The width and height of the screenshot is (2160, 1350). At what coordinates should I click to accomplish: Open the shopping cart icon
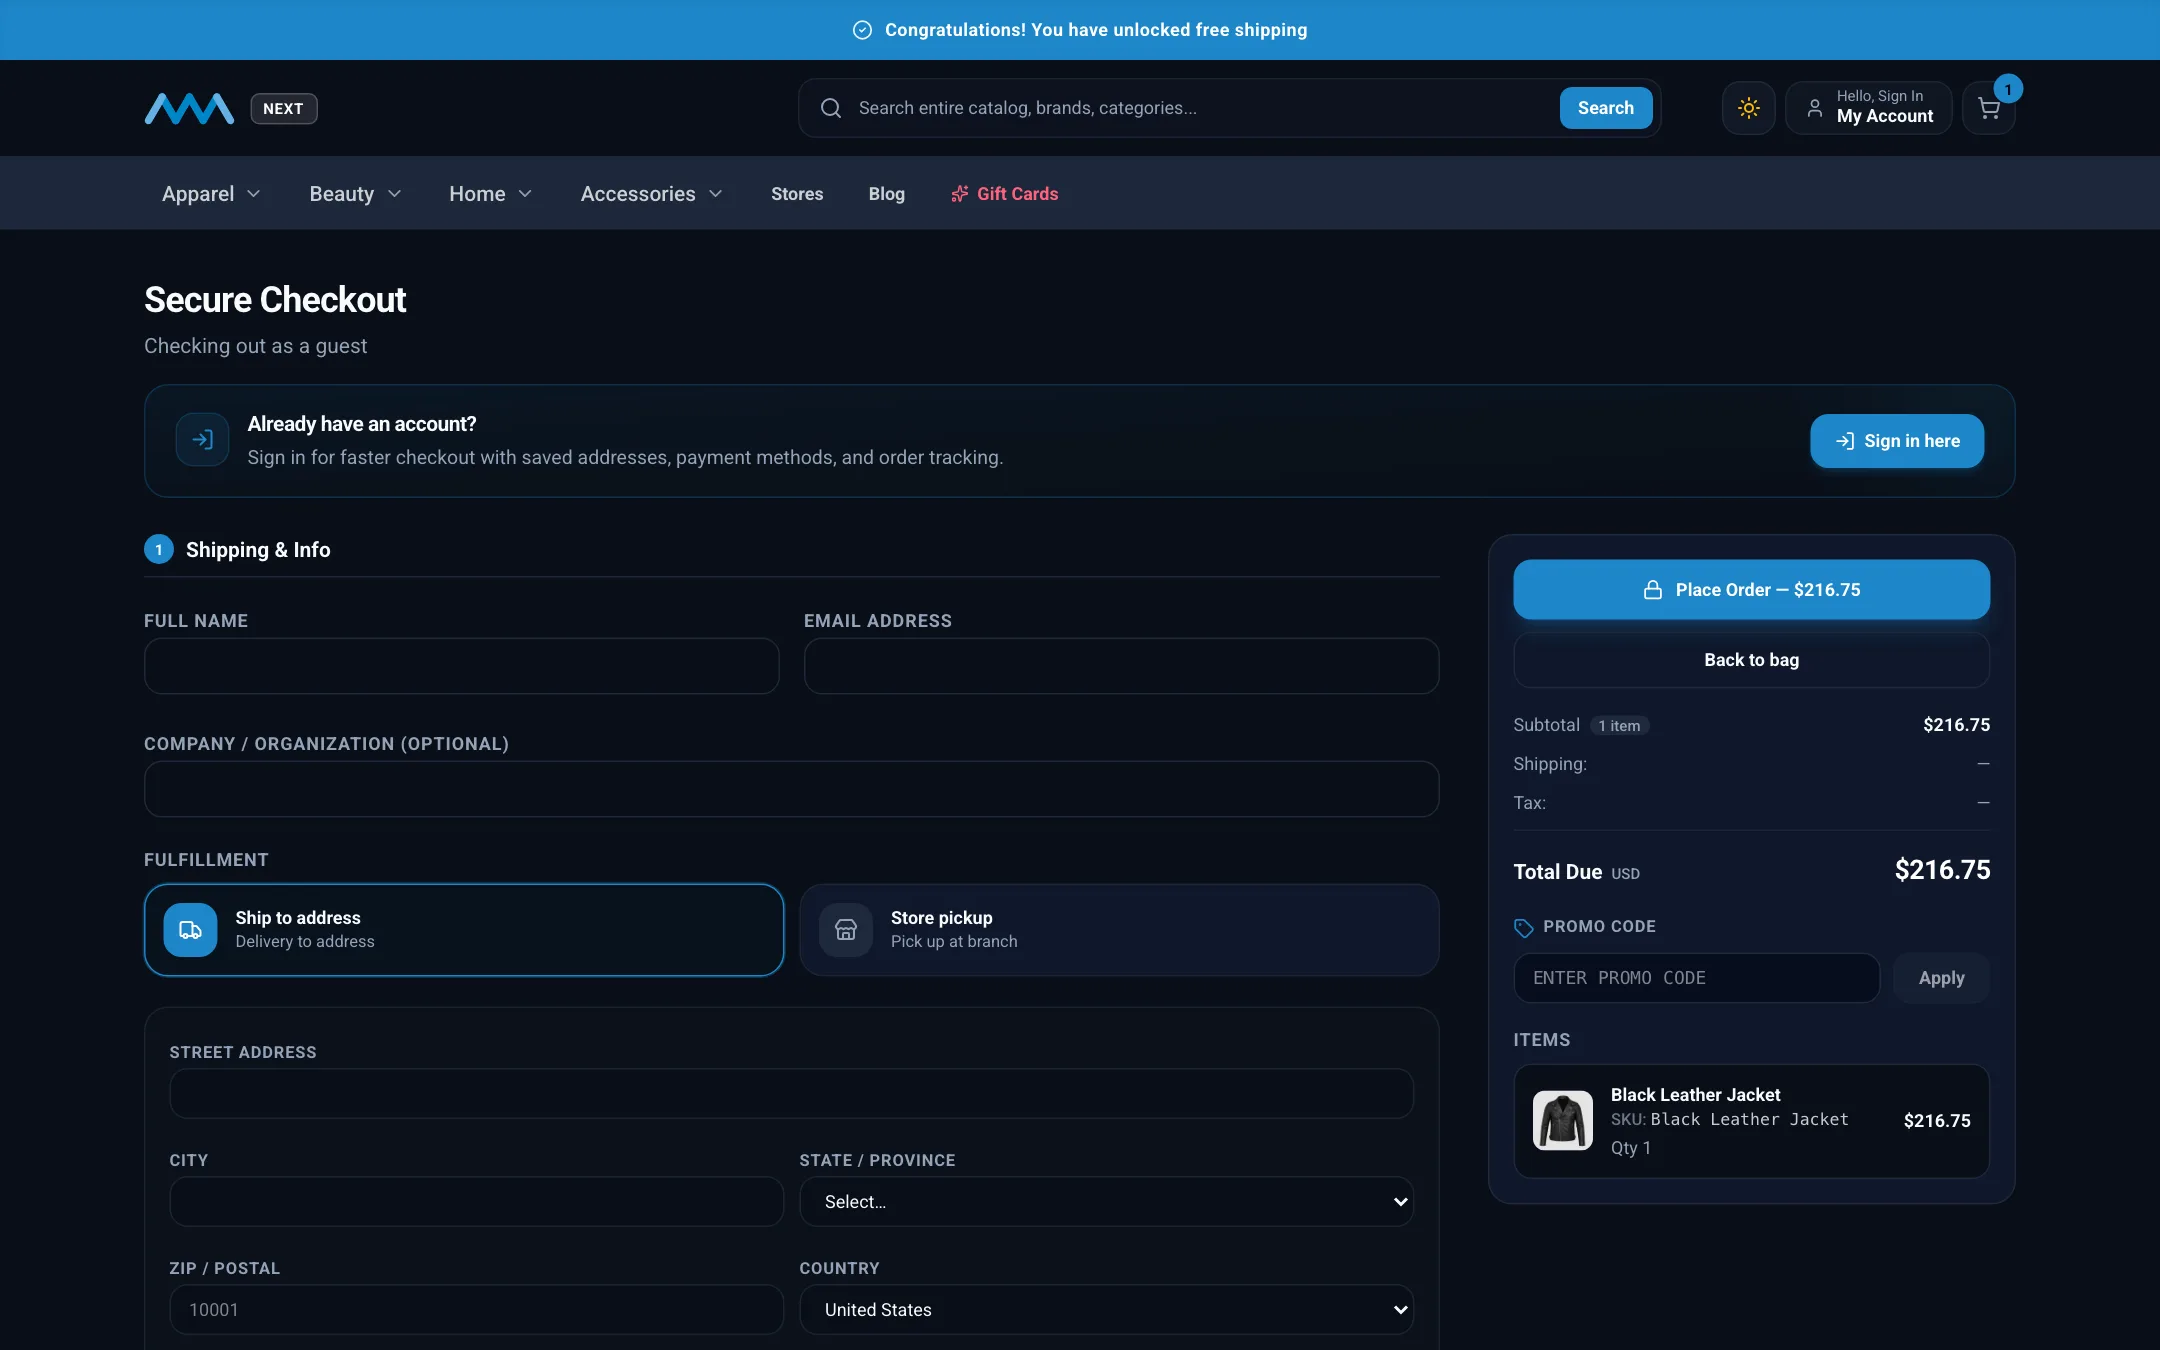click(x=1988, y=108)
